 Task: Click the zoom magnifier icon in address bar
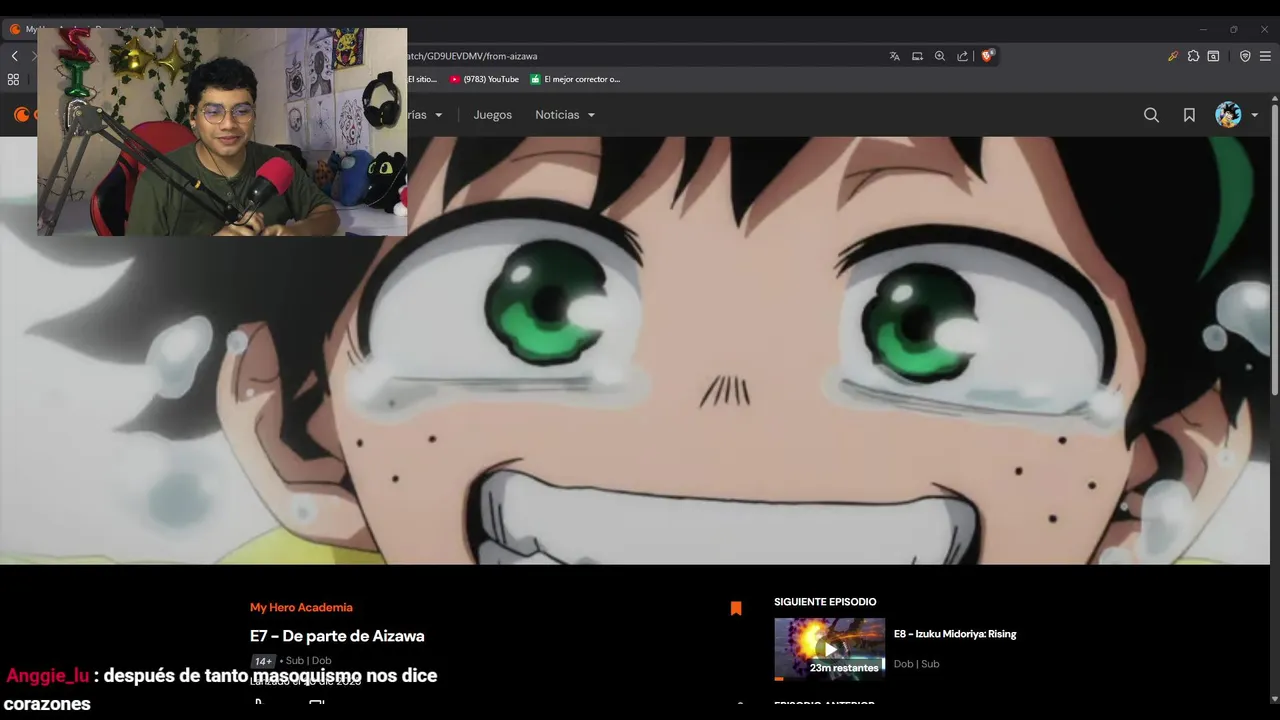point(940,56)
